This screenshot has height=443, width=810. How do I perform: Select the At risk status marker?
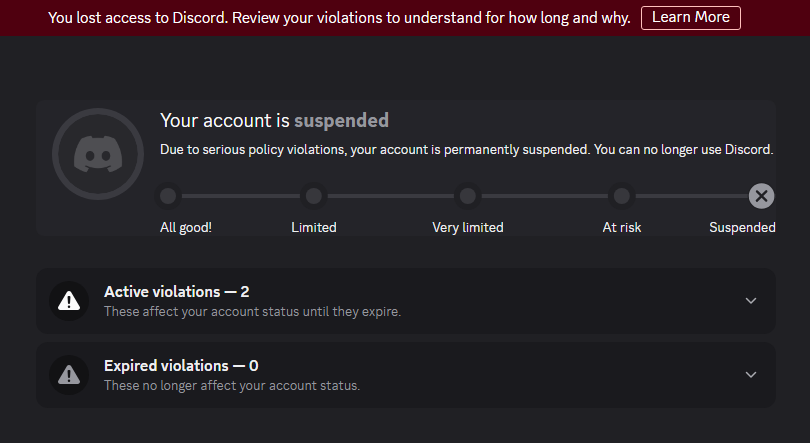tap(621, 196)
